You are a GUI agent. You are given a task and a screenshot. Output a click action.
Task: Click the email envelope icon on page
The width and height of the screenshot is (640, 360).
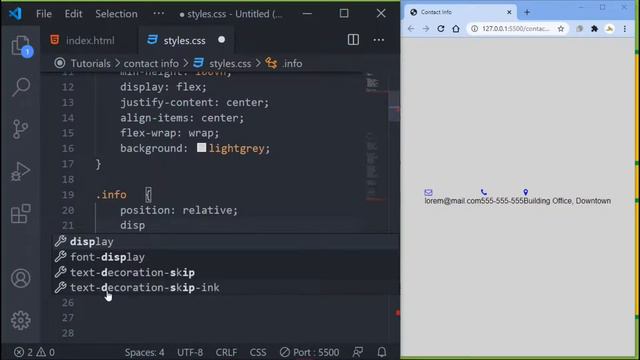[x=428, y=192]
